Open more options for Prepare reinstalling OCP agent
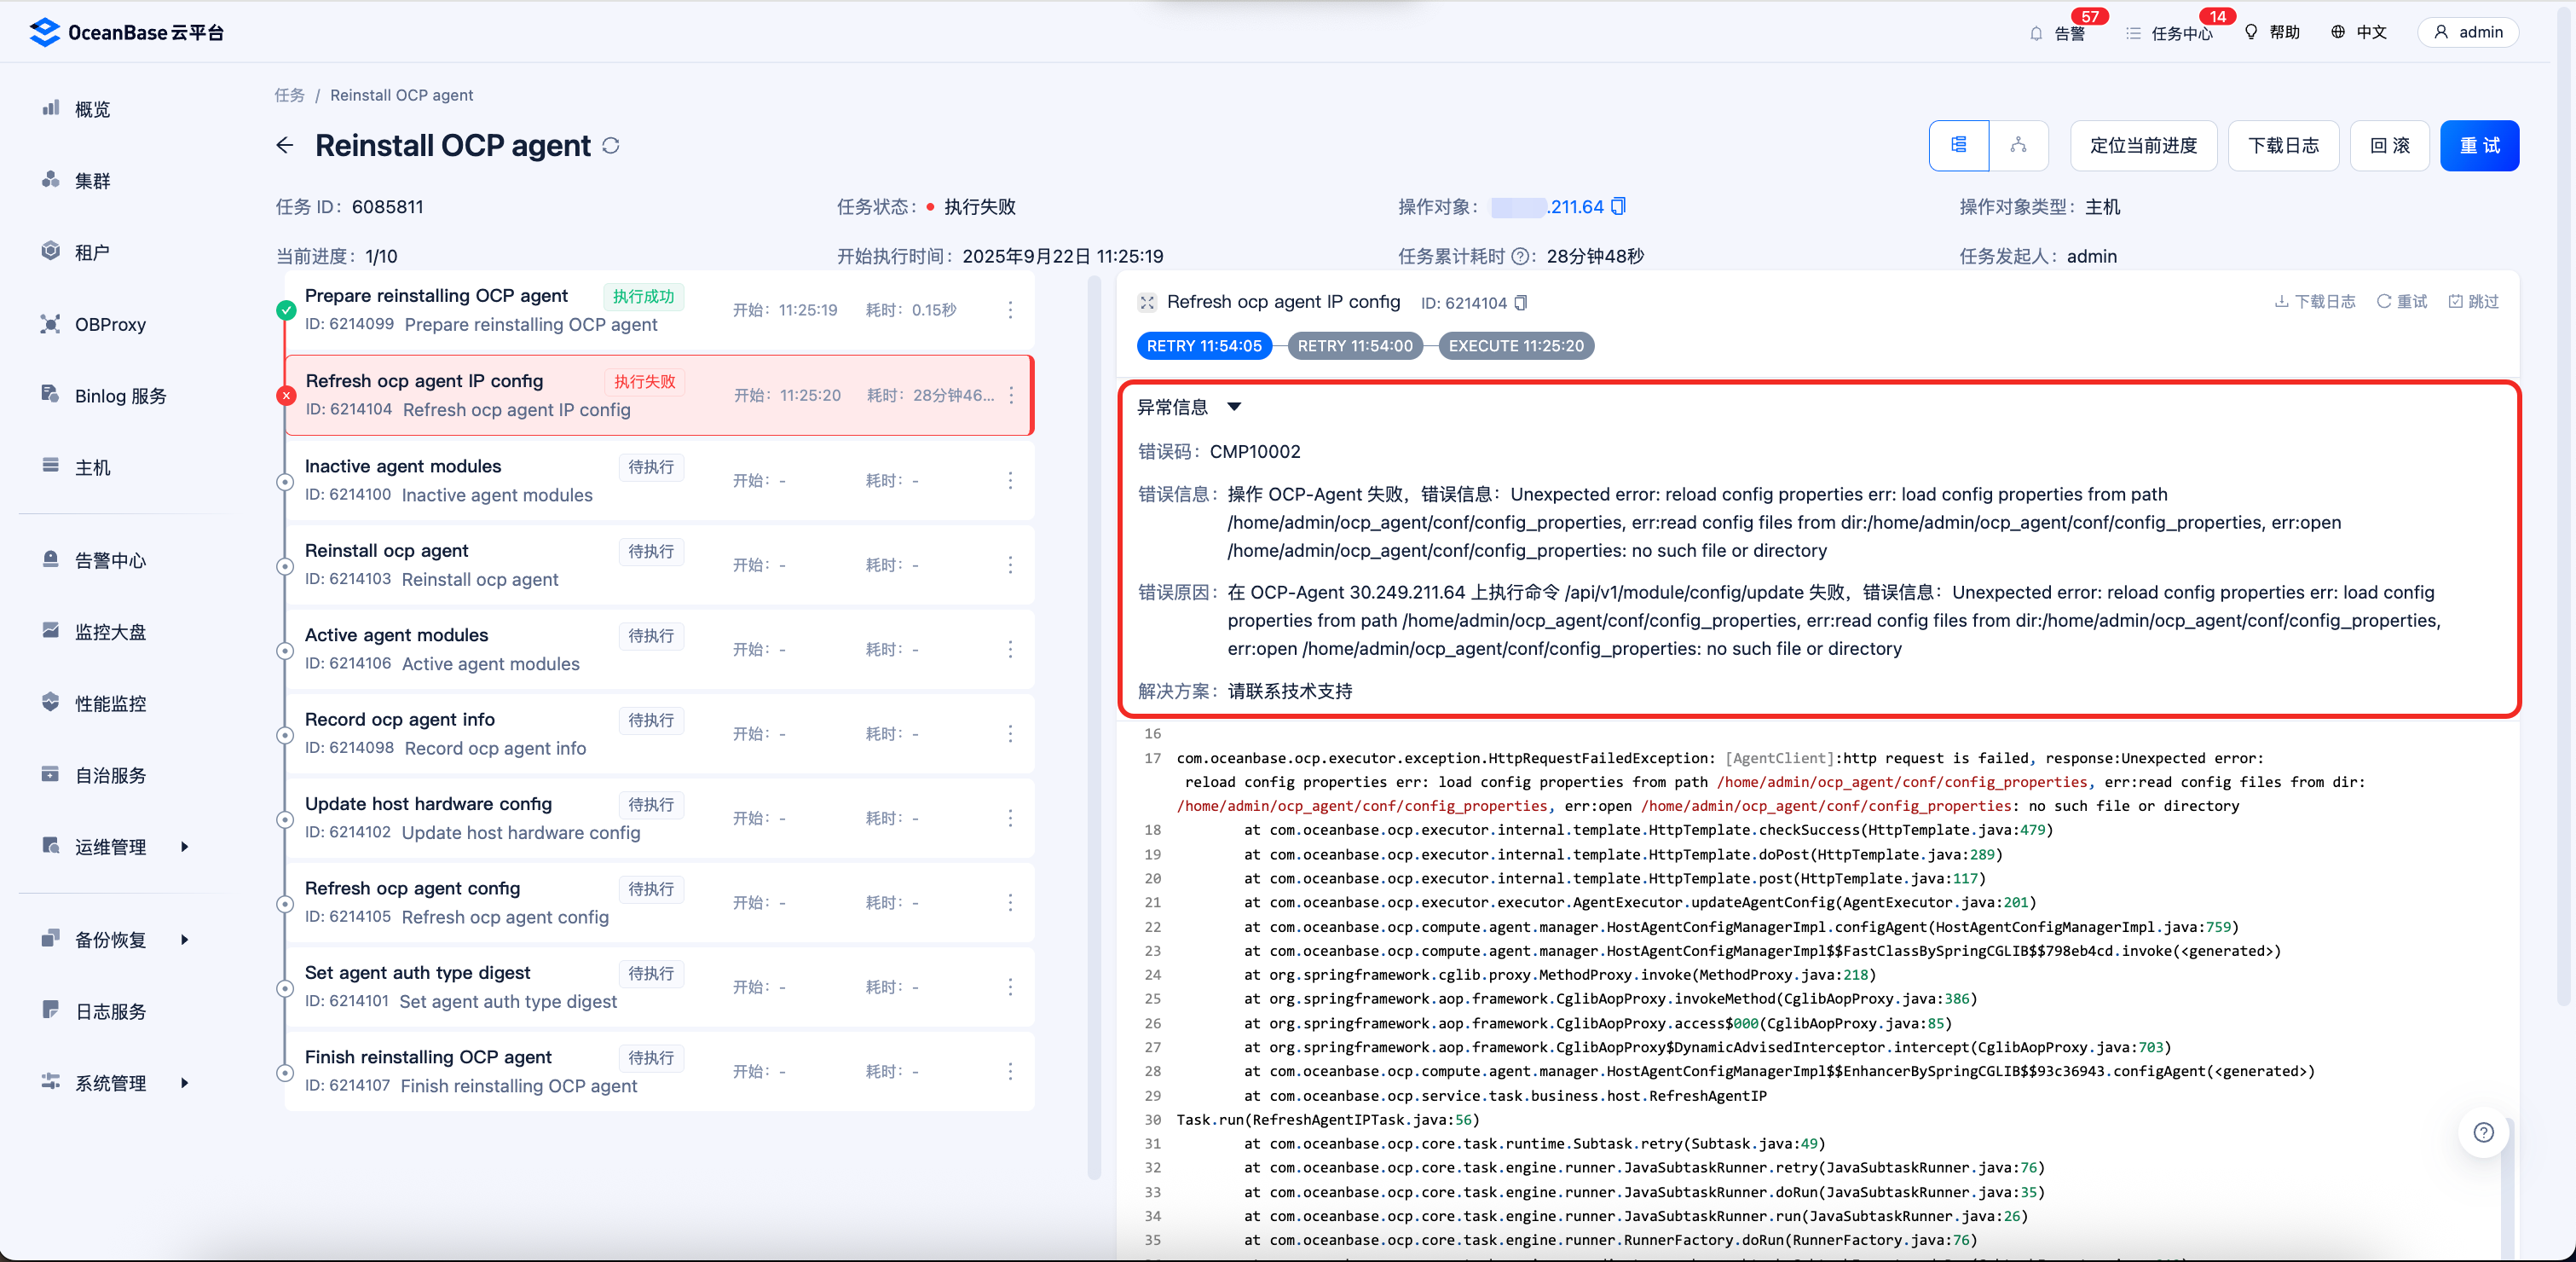This screenshot has width=2576, height=1262. coord(1010,310)
